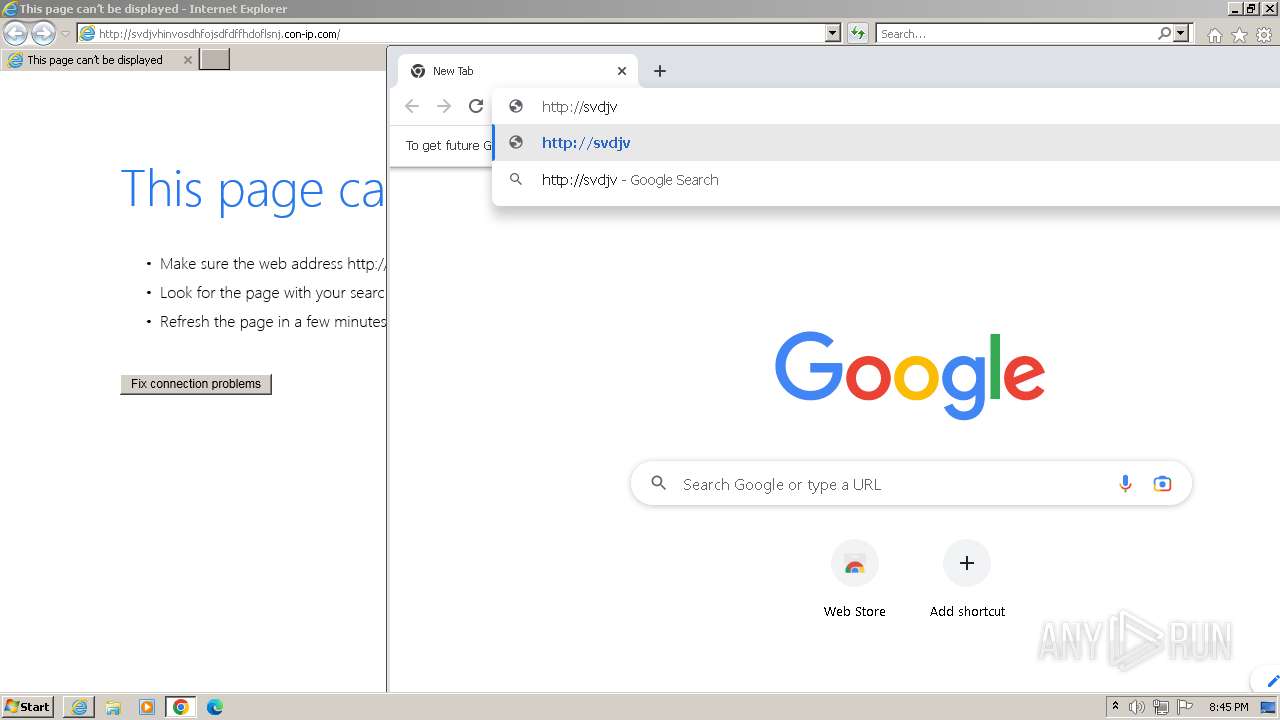1280x720 pixels.
Task: Click 'Make sure the web address' bullet text
Action: [273, 264]
